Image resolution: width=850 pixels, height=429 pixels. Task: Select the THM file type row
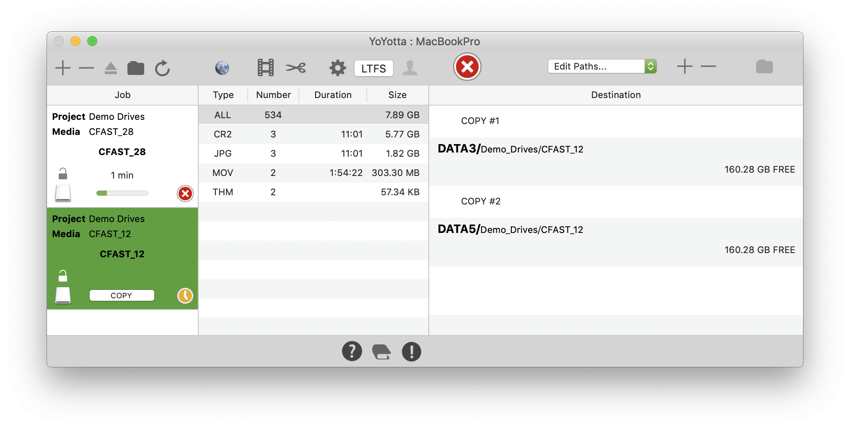point(313,192)
